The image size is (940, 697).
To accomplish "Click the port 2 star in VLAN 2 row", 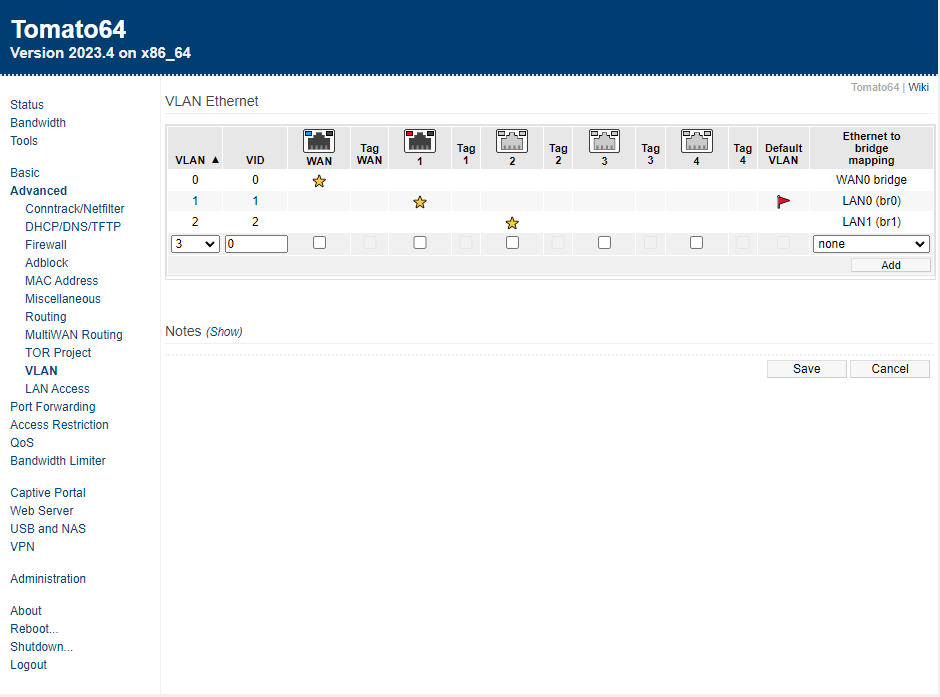I will click(x=512, y=223).
